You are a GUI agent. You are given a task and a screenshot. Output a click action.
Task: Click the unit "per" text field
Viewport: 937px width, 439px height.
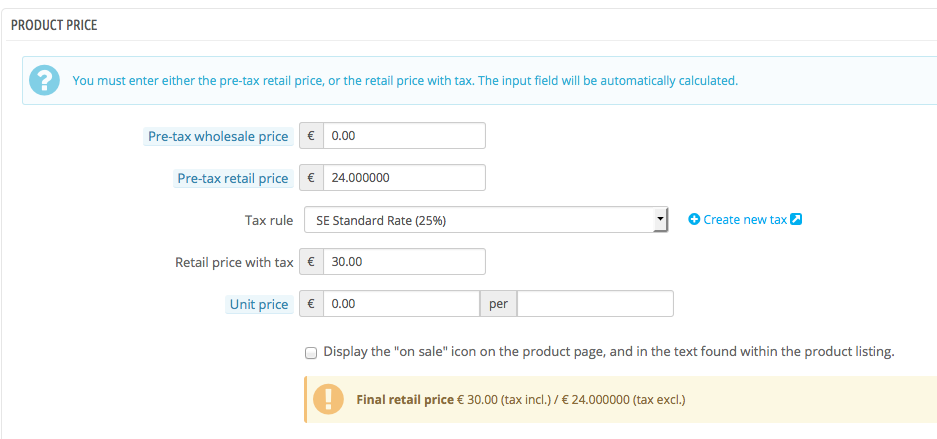595,304
